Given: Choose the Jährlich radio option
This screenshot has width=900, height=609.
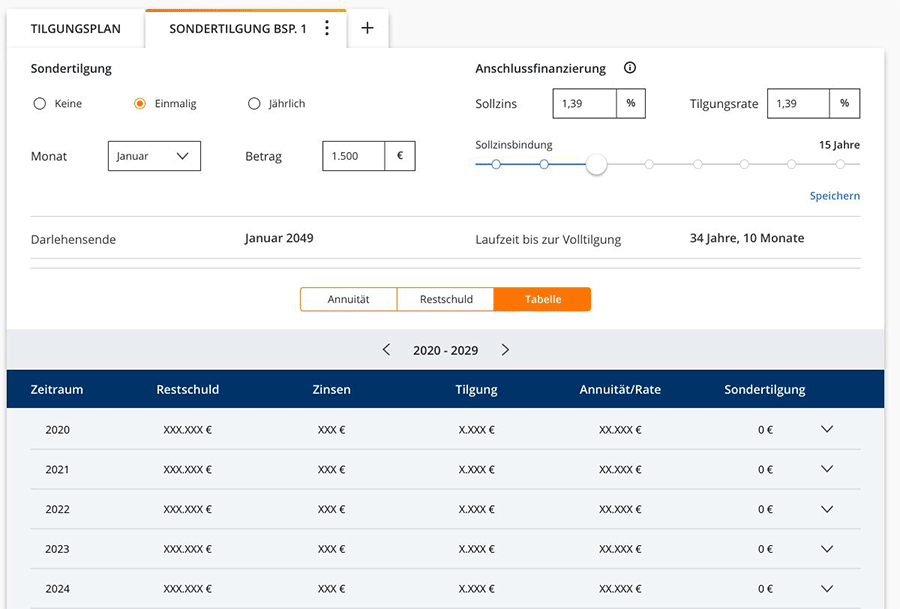Looking at the screenshot, I should click(254, 103).
